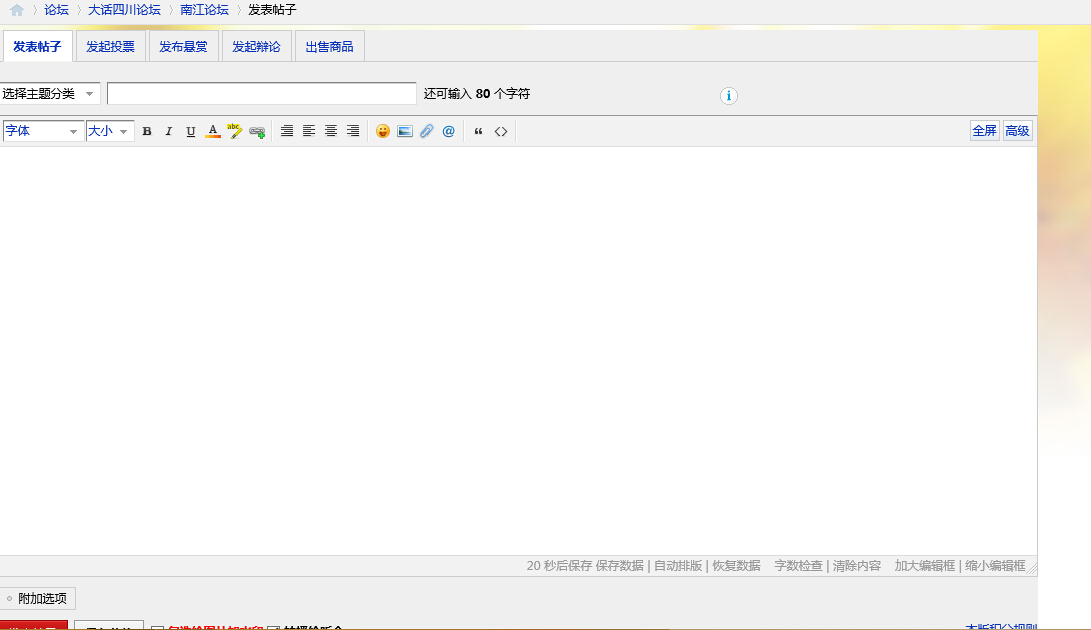The width and height of the screenshot is (1091, 630).
Task: Apply italic formatting in editor
Action: coord(169,131)
